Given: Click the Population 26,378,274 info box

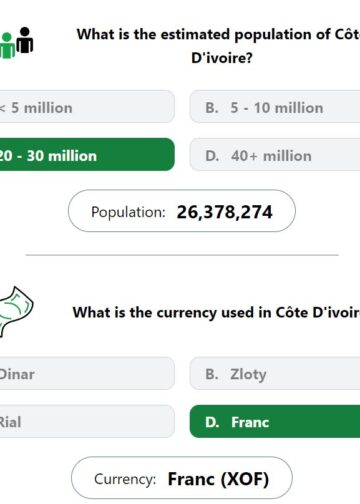Looking at the screenshot, I should point(182,211).
